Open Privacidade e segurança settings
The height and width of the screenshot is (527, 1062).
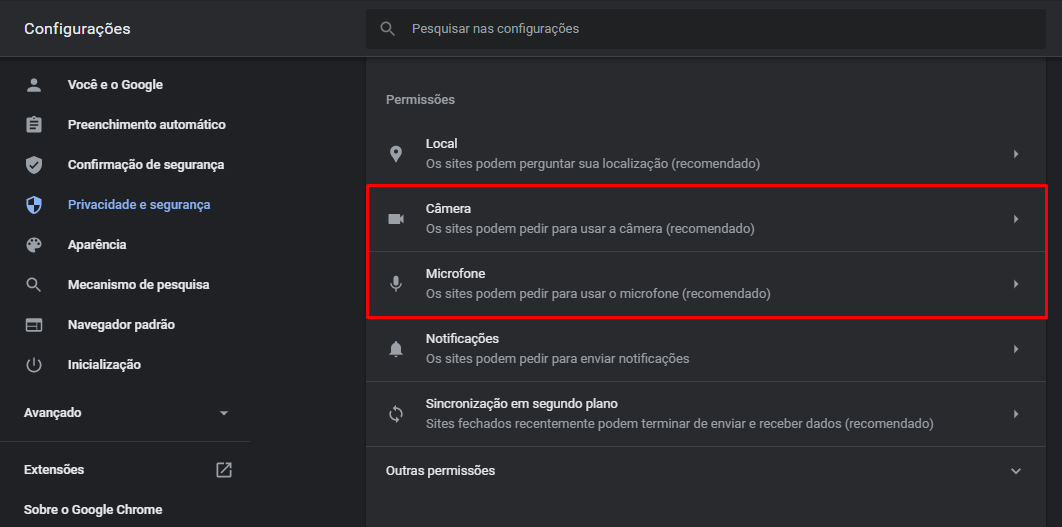pyautogui.click(x=139, y=205)
